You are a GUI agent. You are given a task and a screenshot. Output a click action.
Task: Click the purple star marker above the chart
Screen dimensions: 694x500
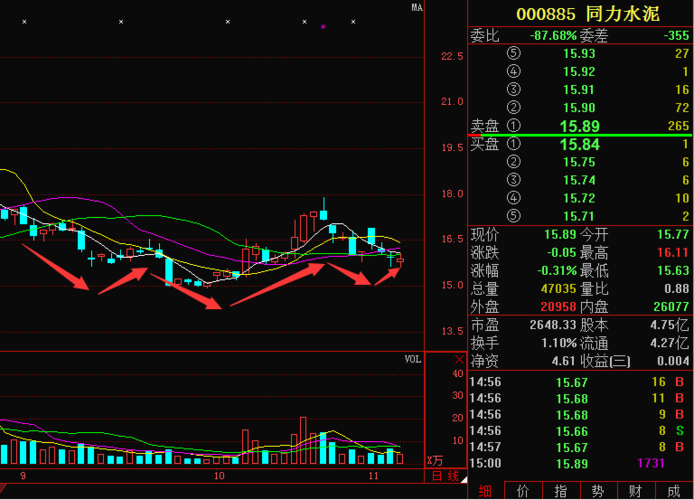click(323, 27)
